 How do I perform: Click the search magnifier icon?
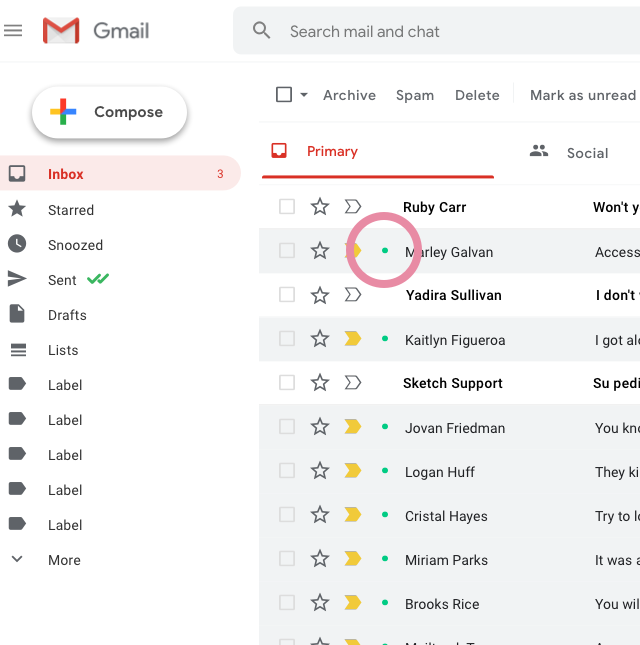[x=262, y=31]
